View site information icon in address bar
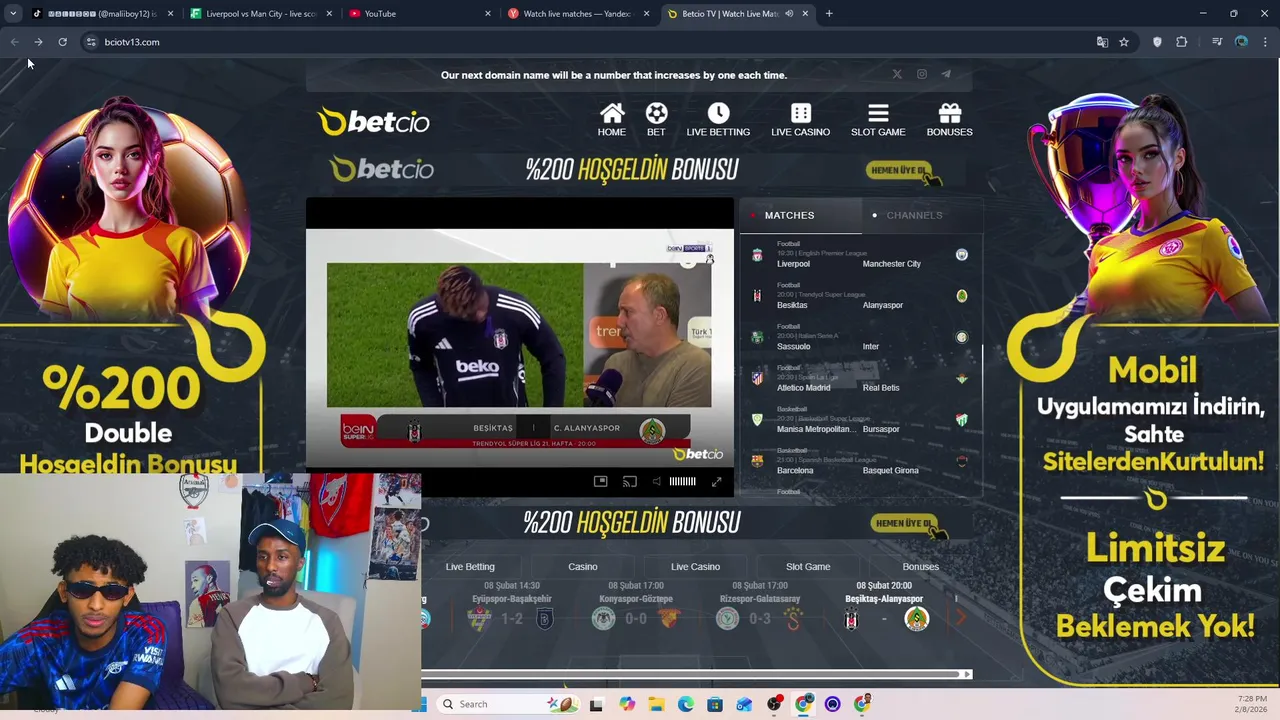The height and width of the screenshot is (720, 1280). pyautogui.click(x=91, y=42)
